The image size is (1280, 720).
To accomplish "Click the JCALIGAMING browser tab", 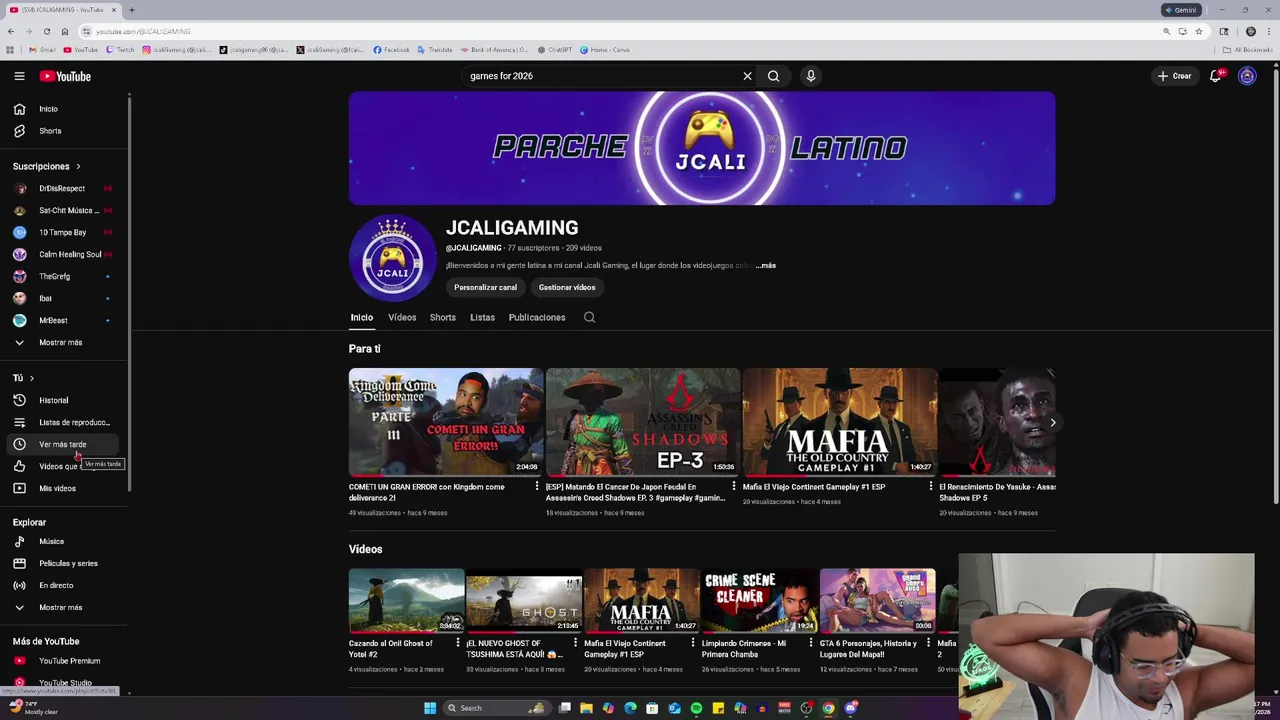I will [x=62, y=10].
